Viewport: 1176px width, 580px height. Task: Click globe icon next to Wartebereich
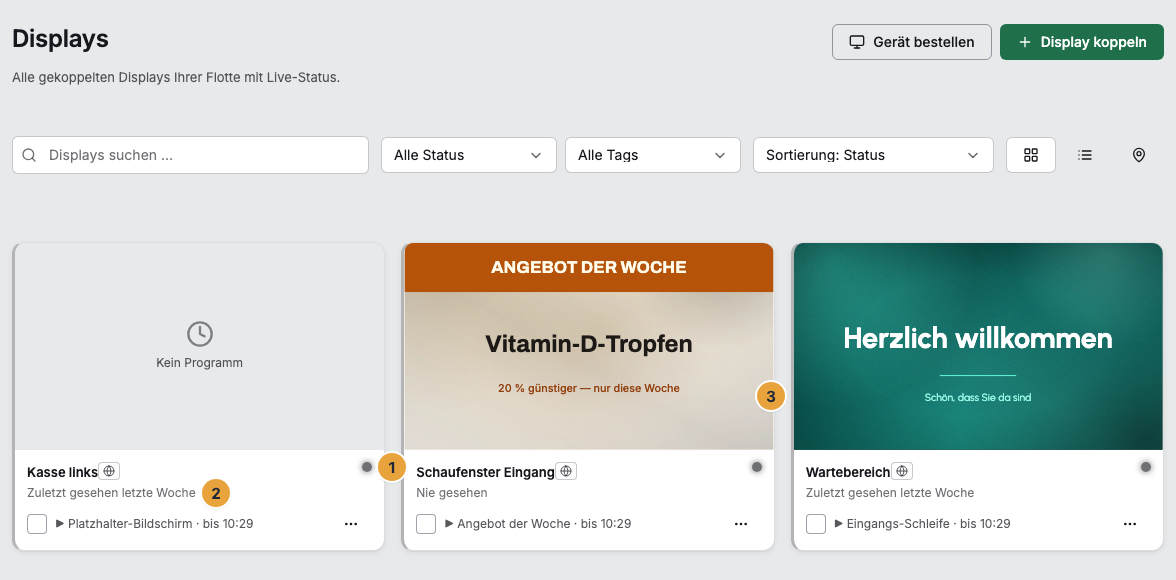(902, 471)
